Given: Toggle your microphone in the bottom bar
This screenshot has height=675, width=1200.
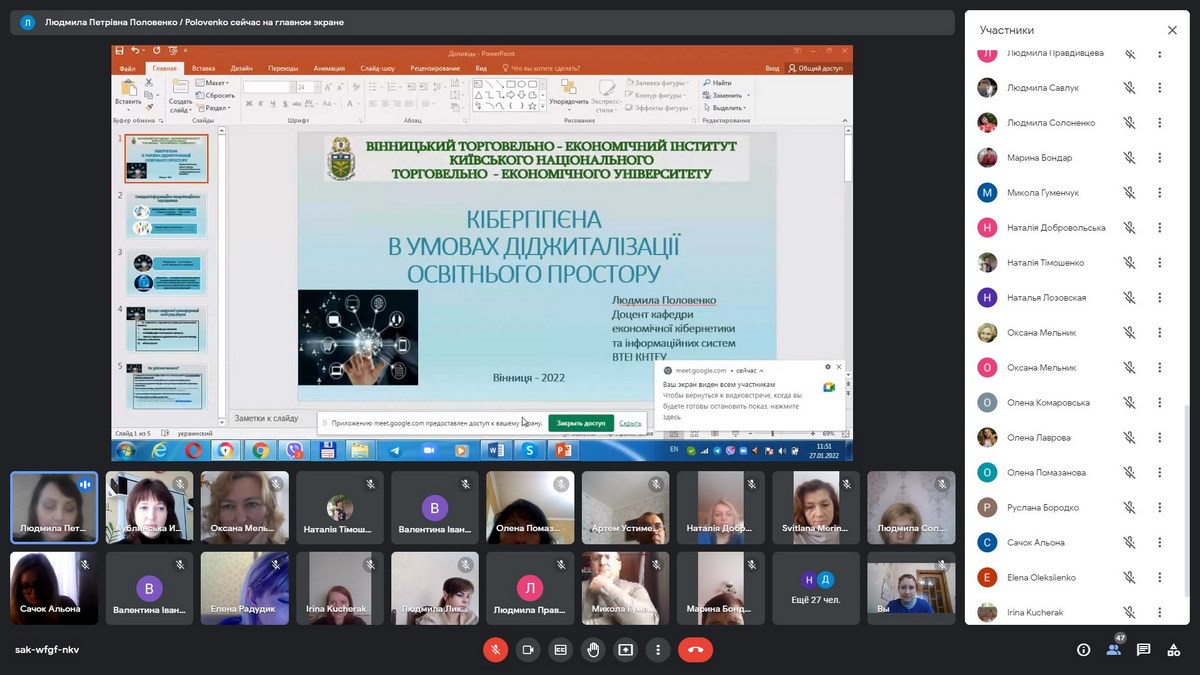Looking at the screenshot, I should tap(495, 650).
